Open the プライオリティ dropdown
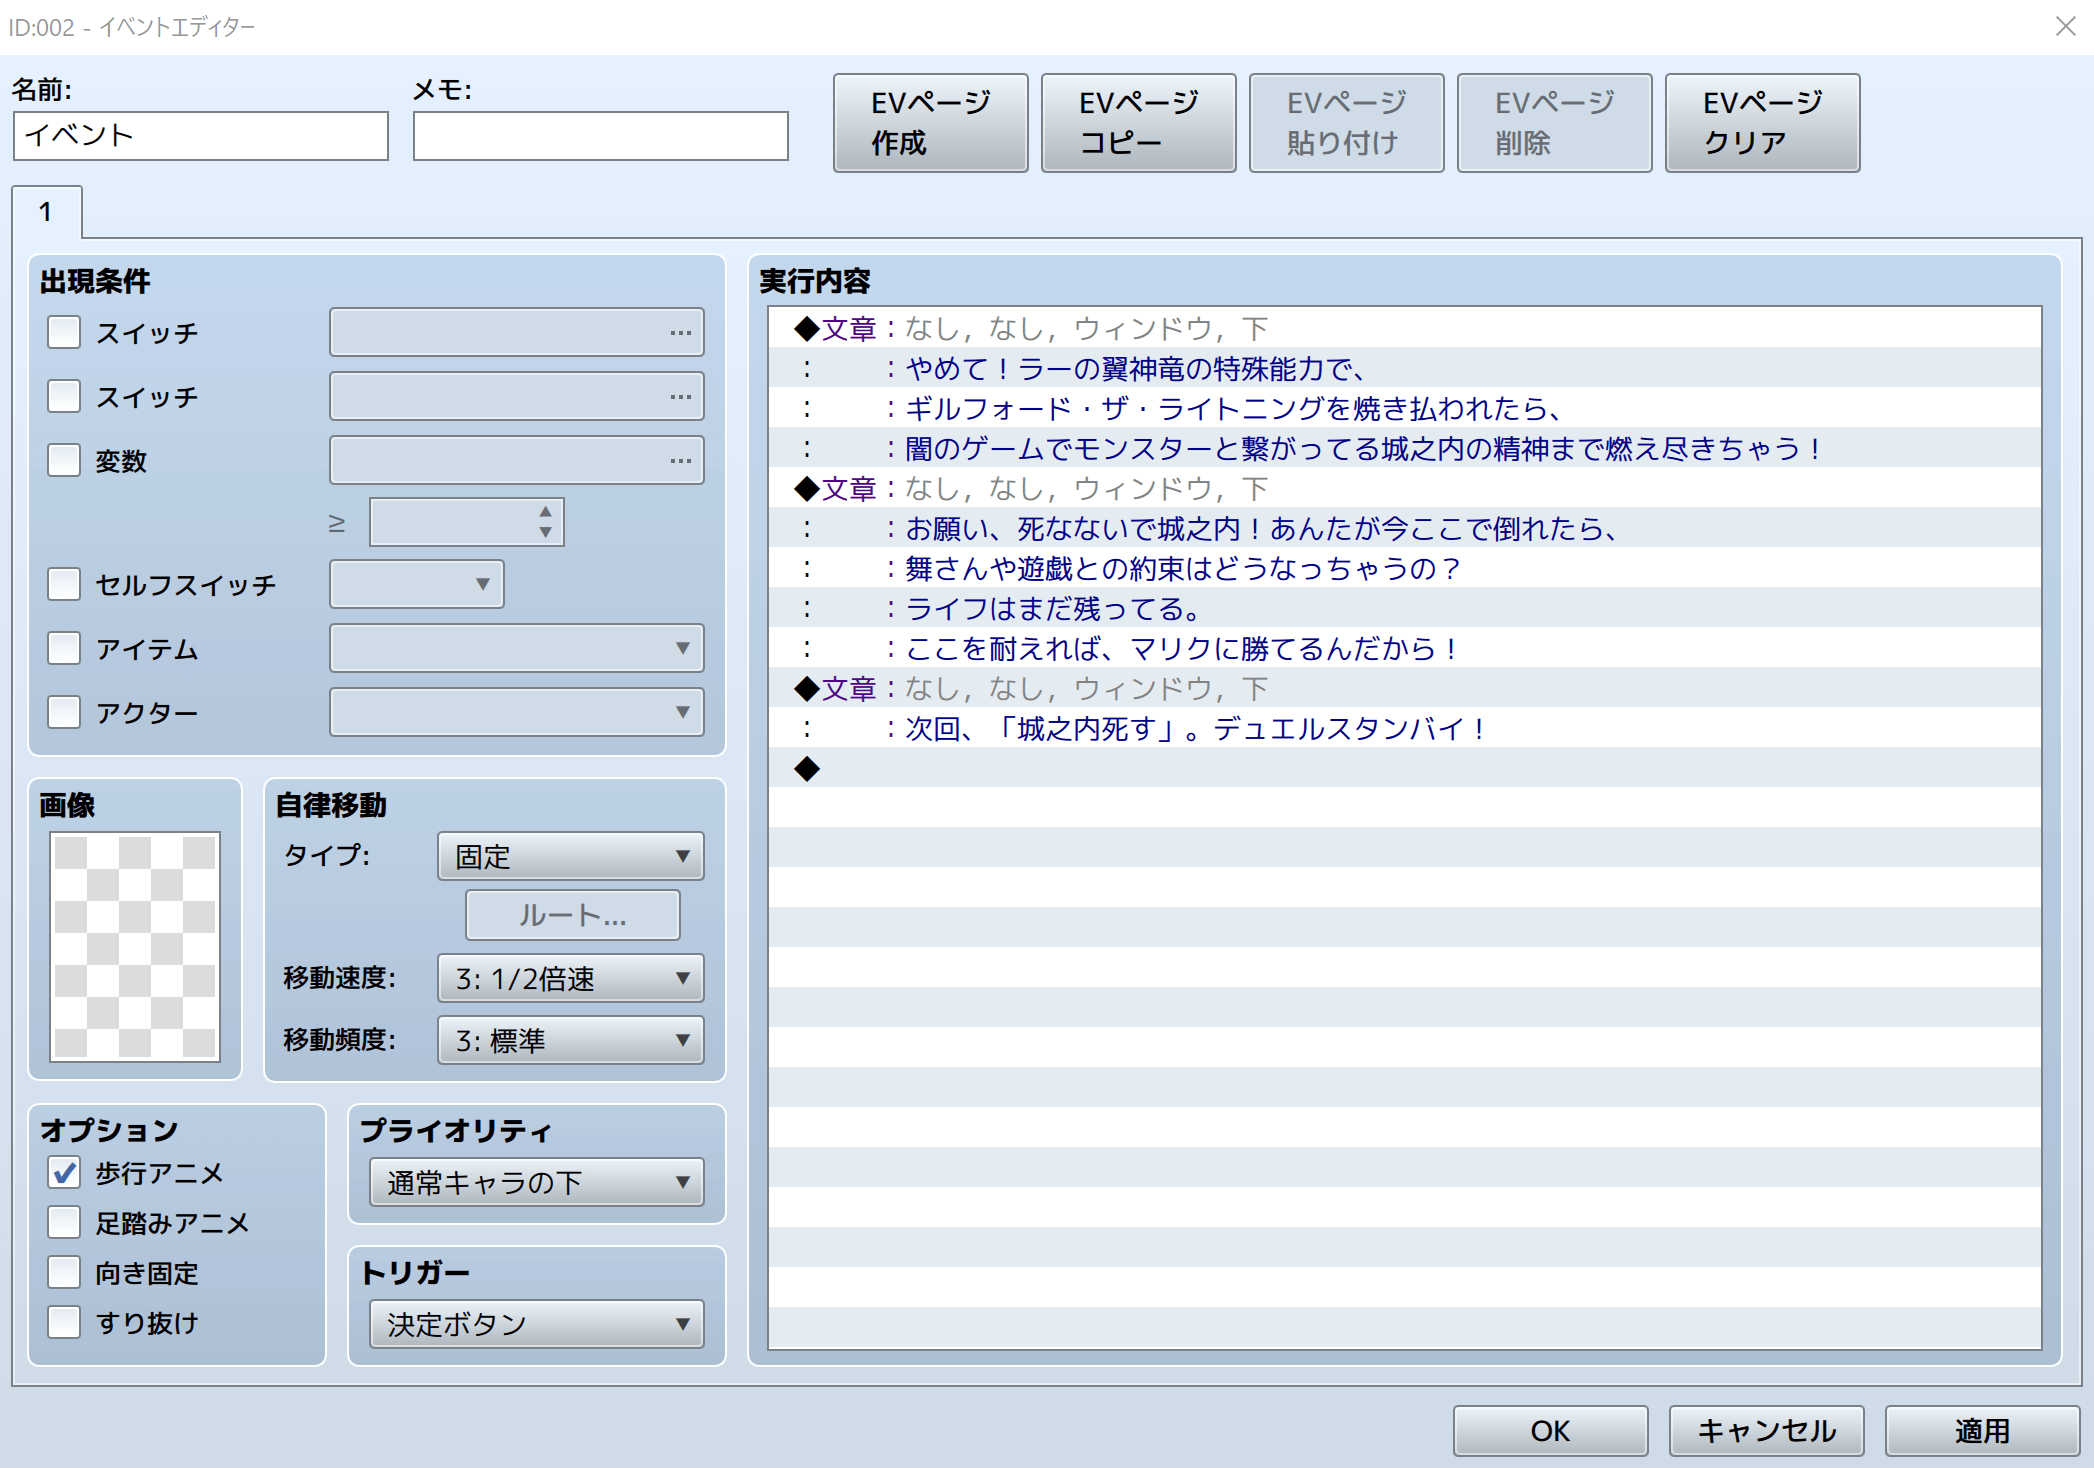Image resolution: width=2094 pixels, height=1468 pixels. [x=536, y=1182]
